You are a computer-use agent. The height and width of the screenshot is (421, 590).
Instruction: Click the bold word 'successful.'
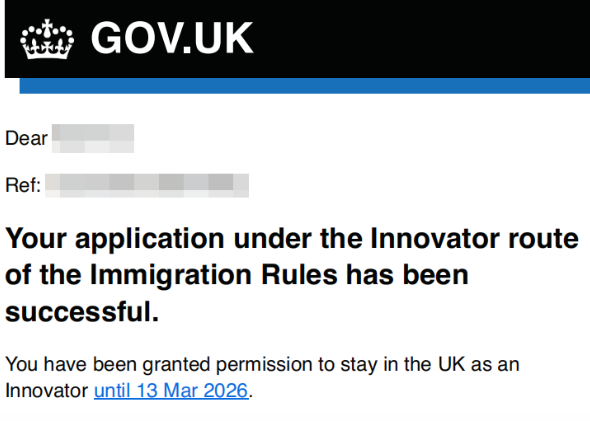(82, 312)
